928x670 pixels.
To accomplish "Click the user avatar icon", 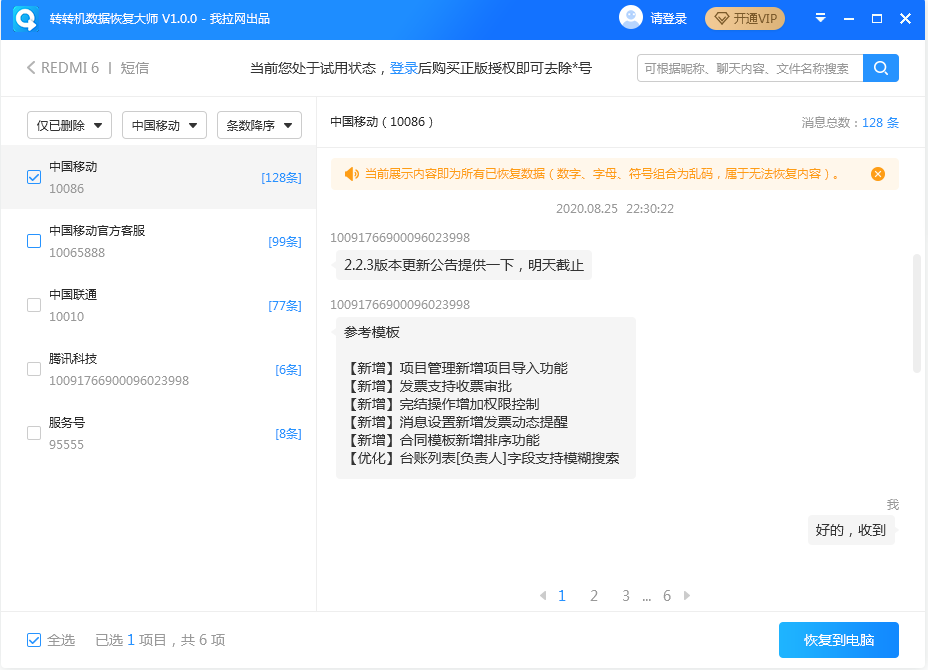I will coord(630,18).
